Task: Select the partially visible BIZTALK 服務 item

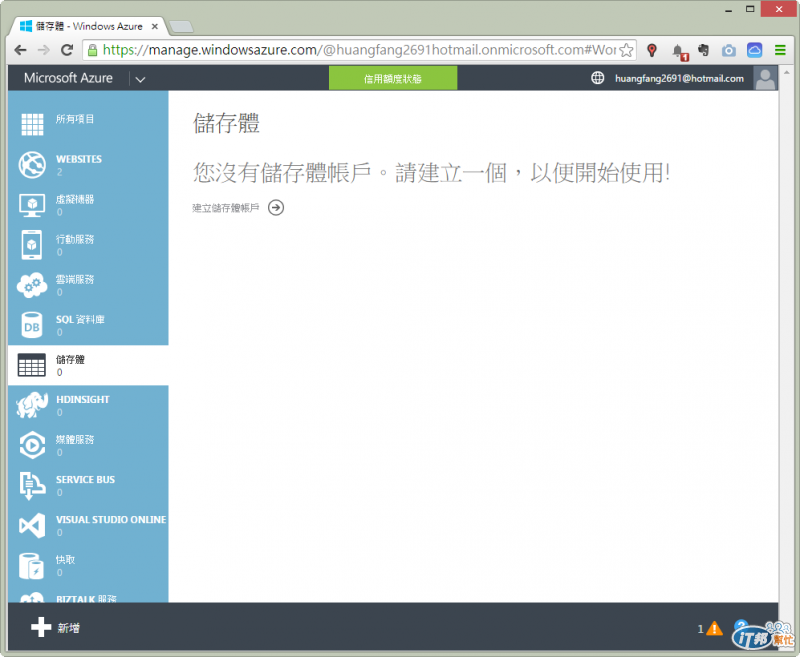Action: (x=86, y=599)
